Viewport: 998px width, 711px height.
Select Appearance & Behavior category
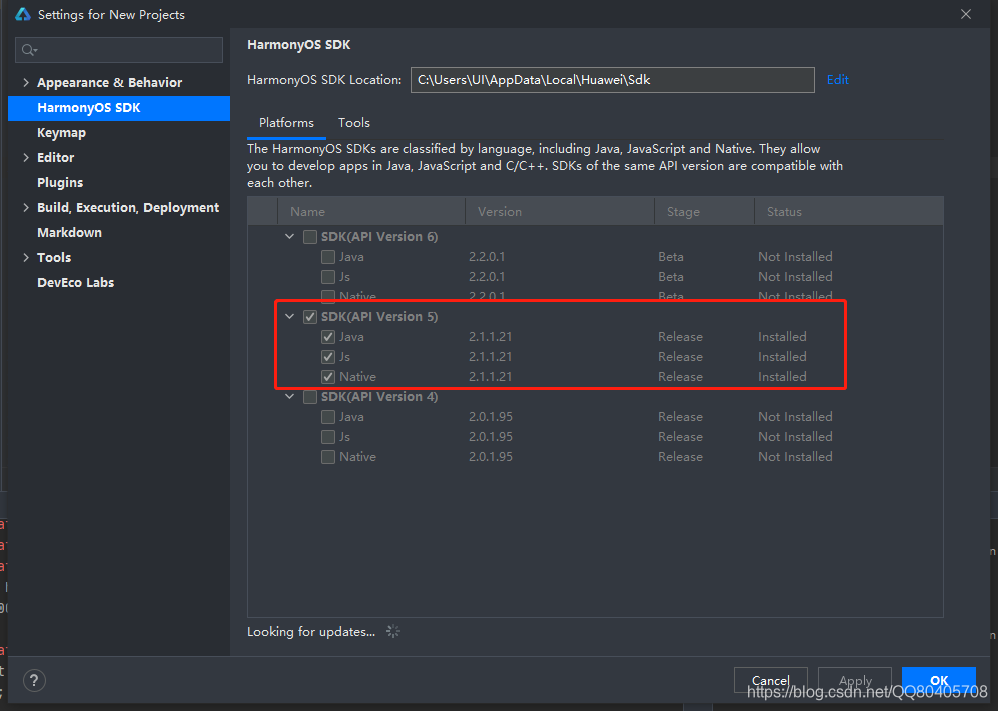109,82
